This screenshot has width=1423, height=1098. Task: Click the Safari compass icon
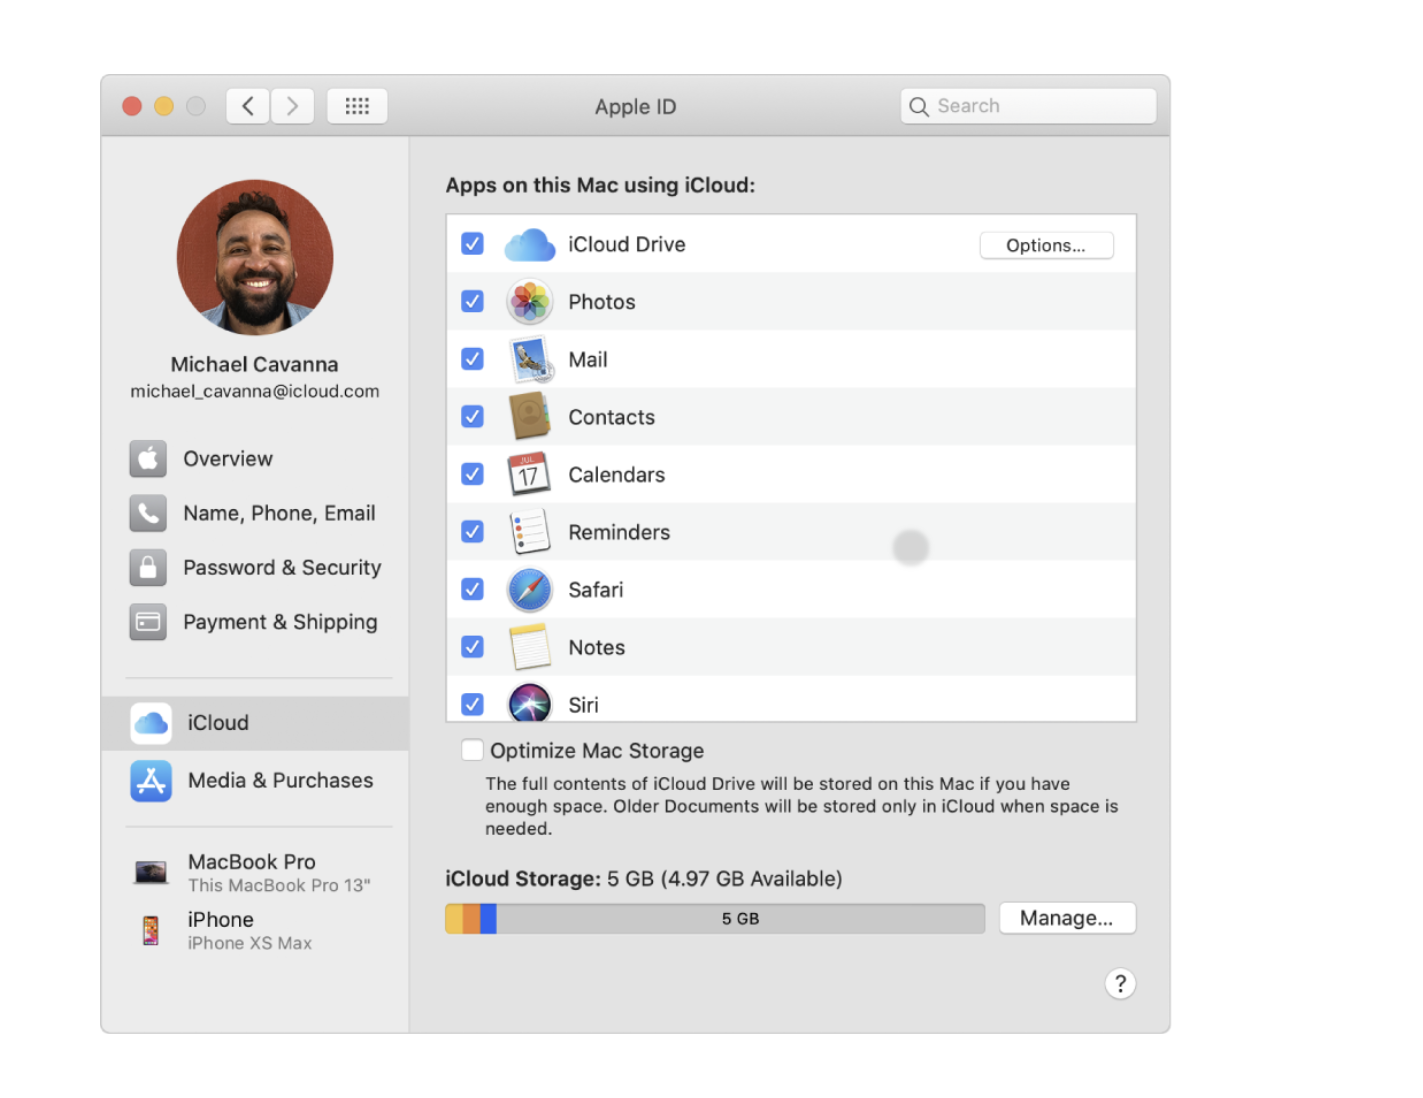[x=529, y=590]
